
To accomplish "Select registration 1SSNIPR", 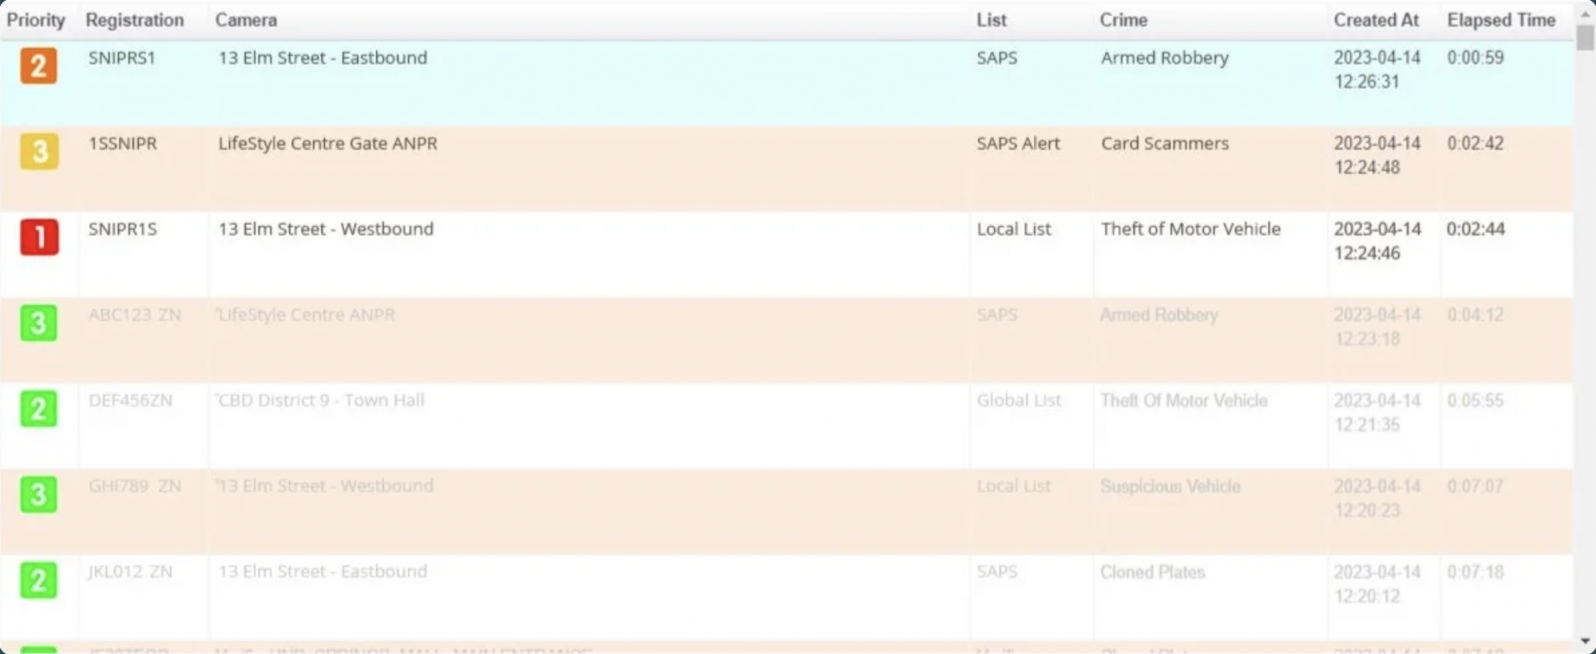I will click(x=123, y=143).
